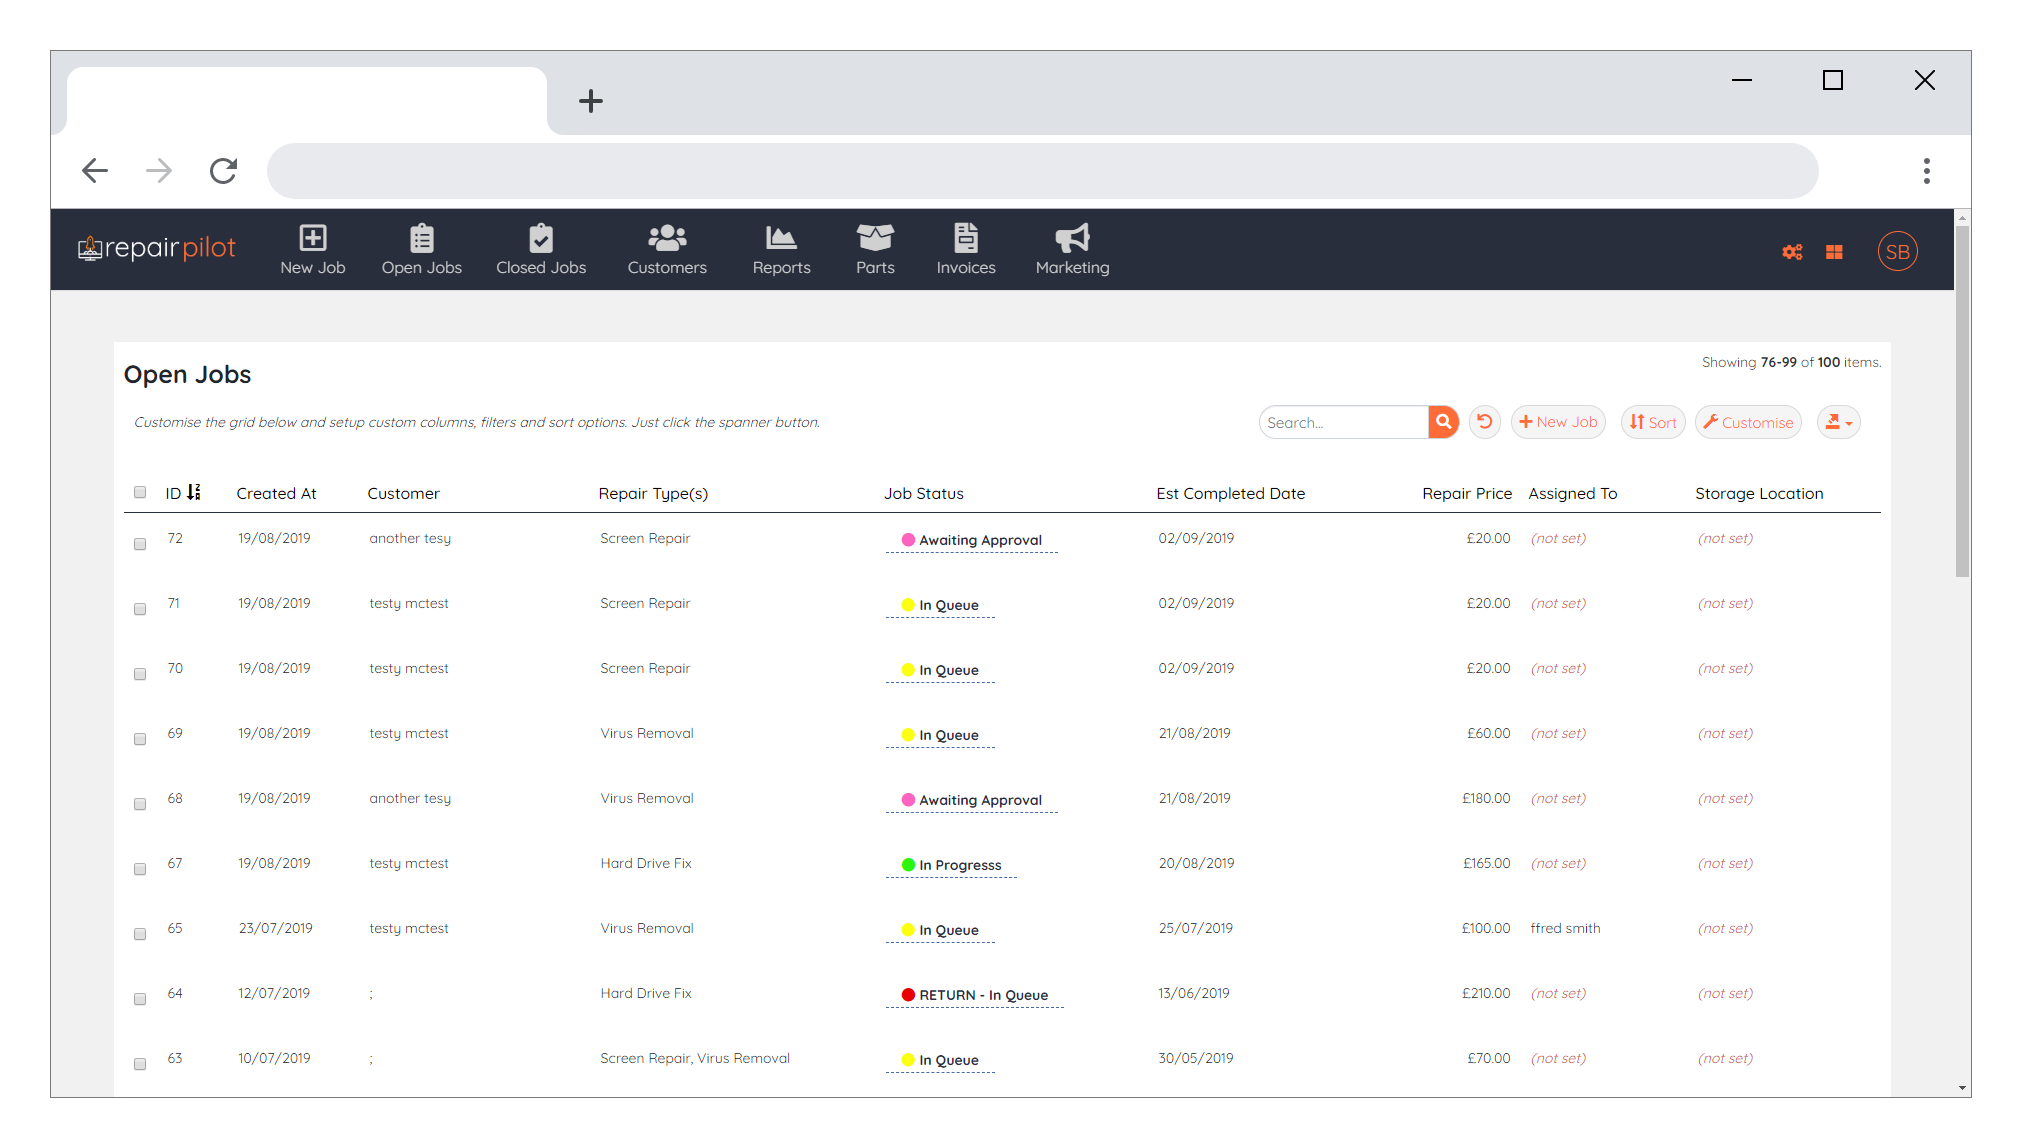
Task: Sort by Created At column
Action: [276, 493]
